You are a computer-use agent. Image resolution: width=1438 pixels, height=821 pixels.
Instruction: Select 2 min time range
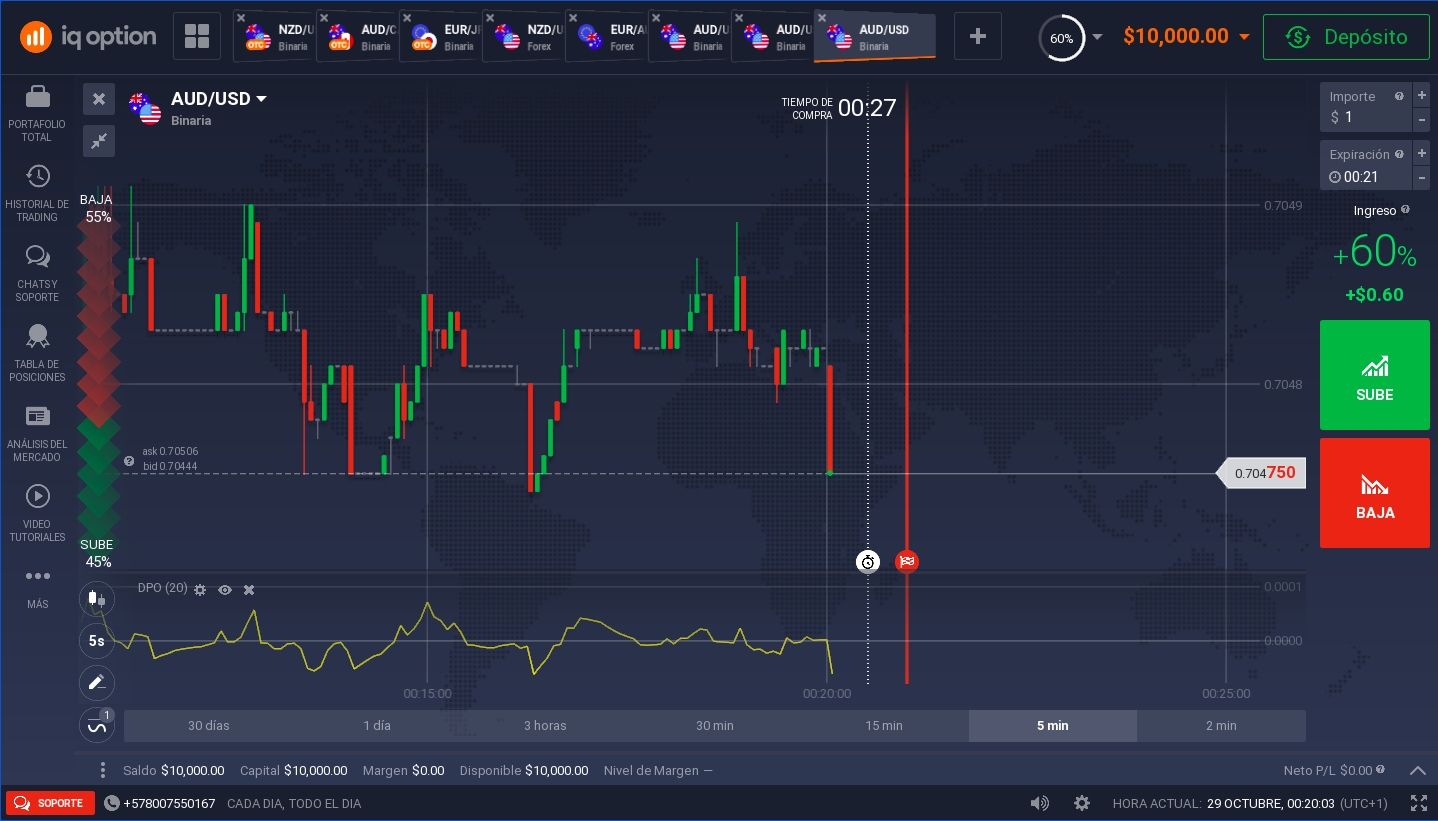(1221, 726)
